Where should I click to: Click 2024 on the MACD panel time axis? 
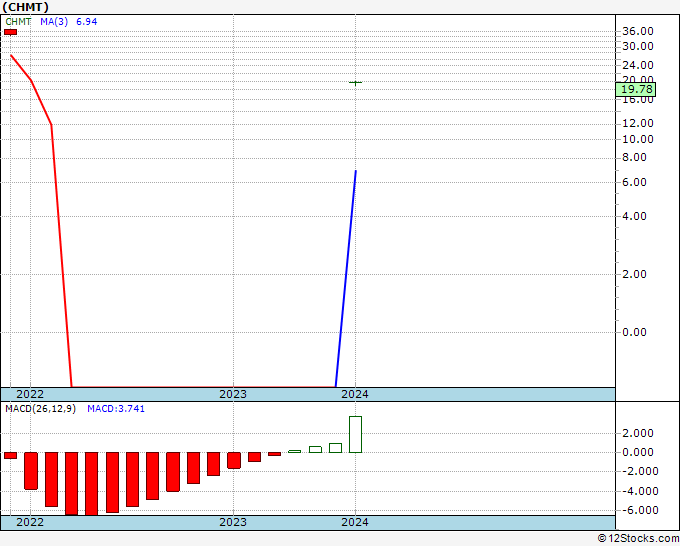tap(355, 522)
